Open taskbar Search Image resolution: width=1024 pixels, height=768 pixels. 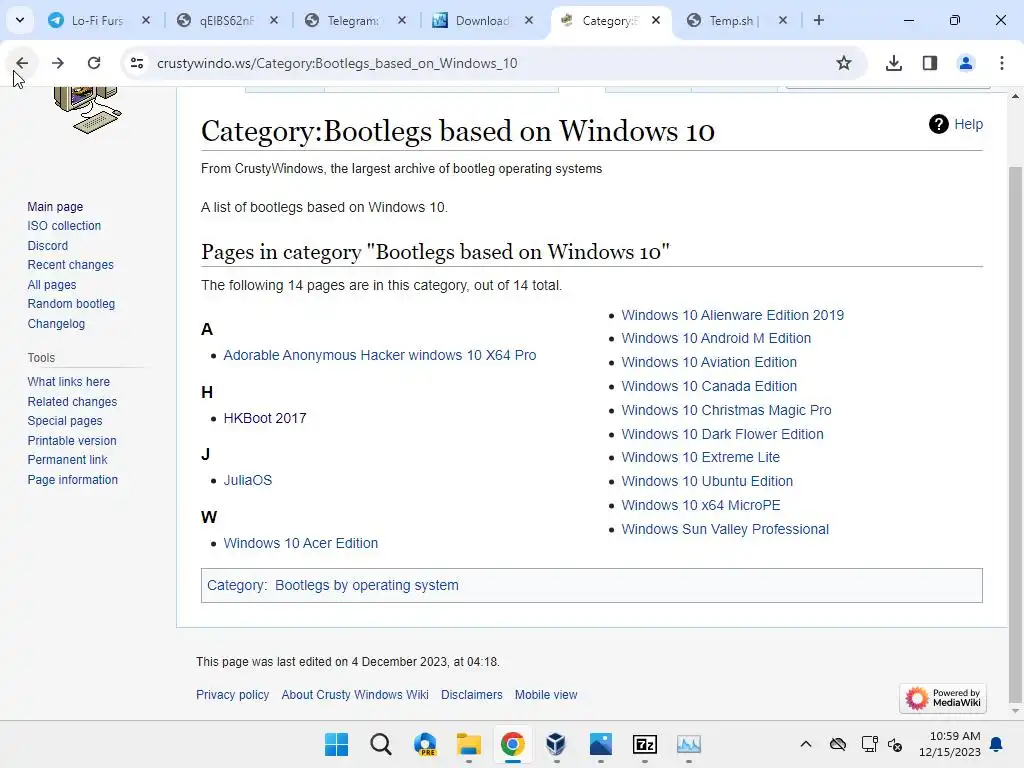click(x=381, y=744)
